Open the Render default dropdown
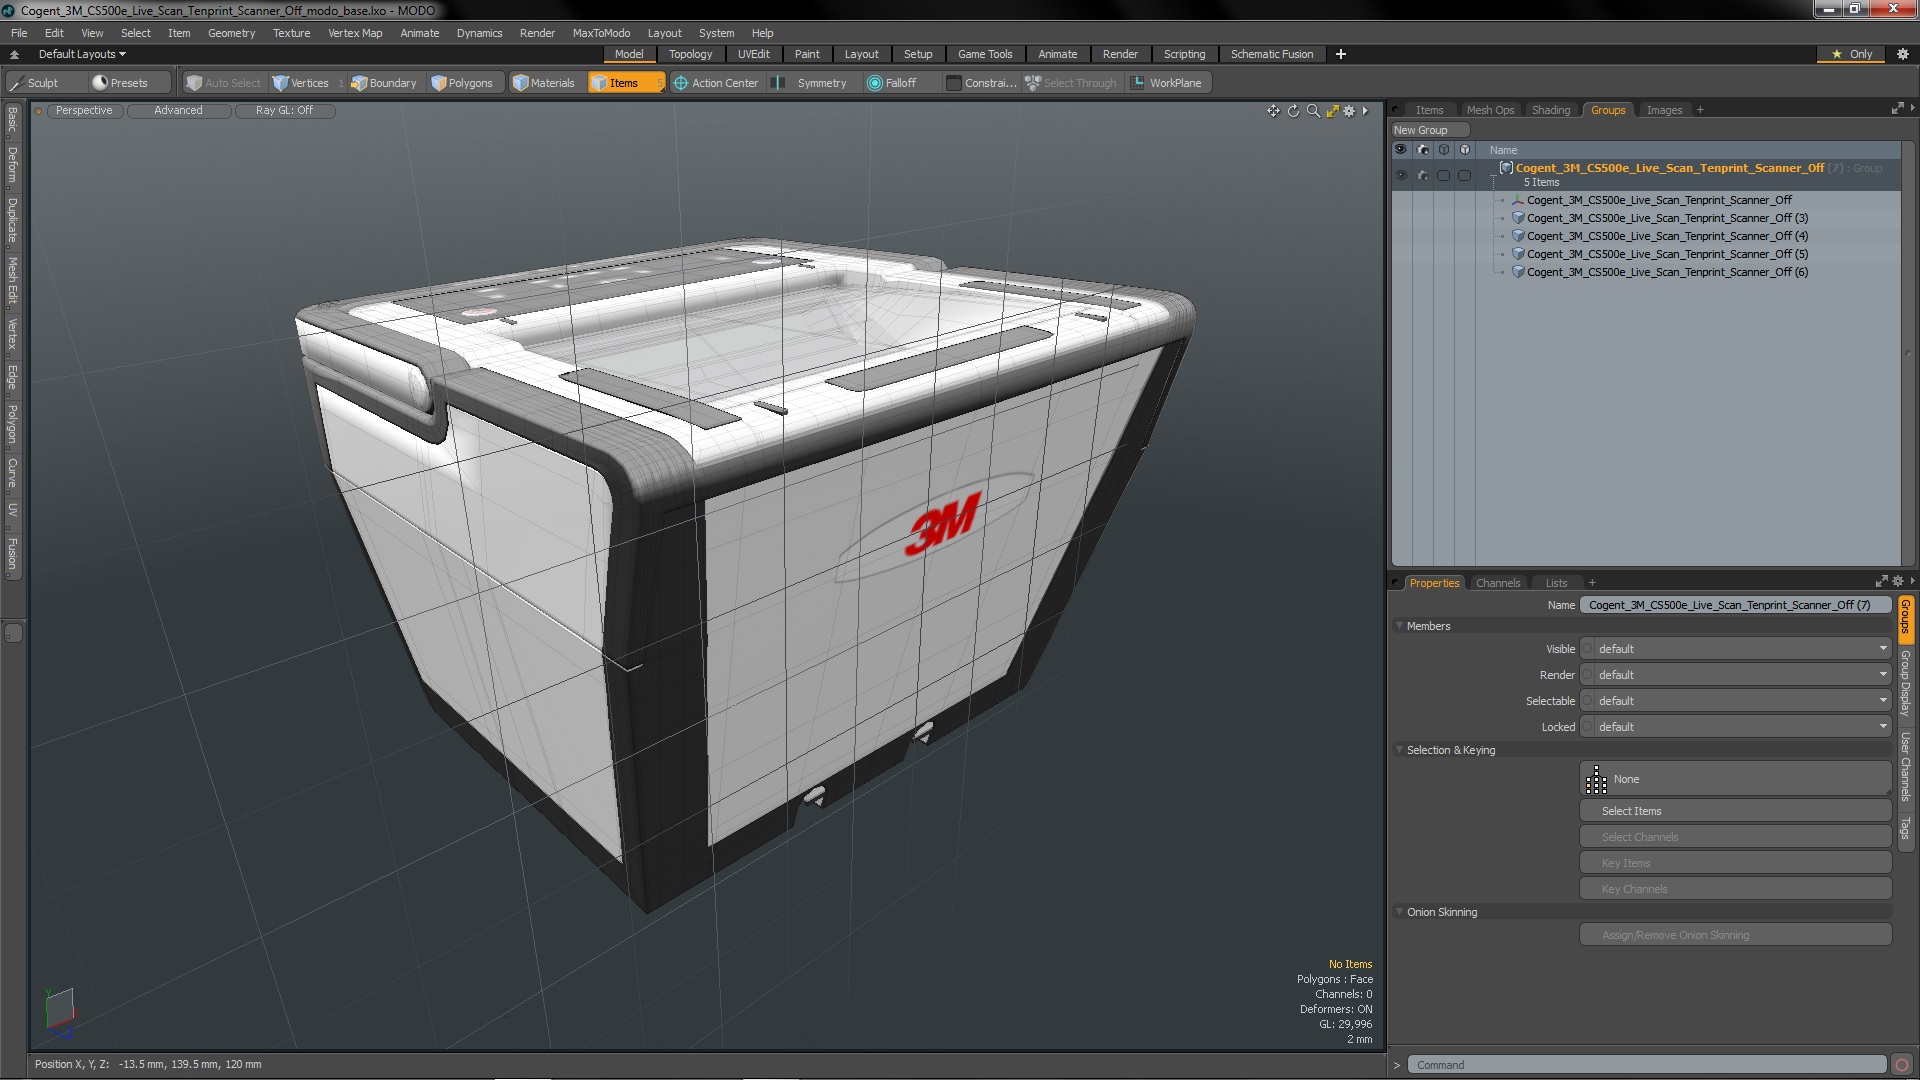Viewport: 1920px width, 1080px height. (1741, 675)
